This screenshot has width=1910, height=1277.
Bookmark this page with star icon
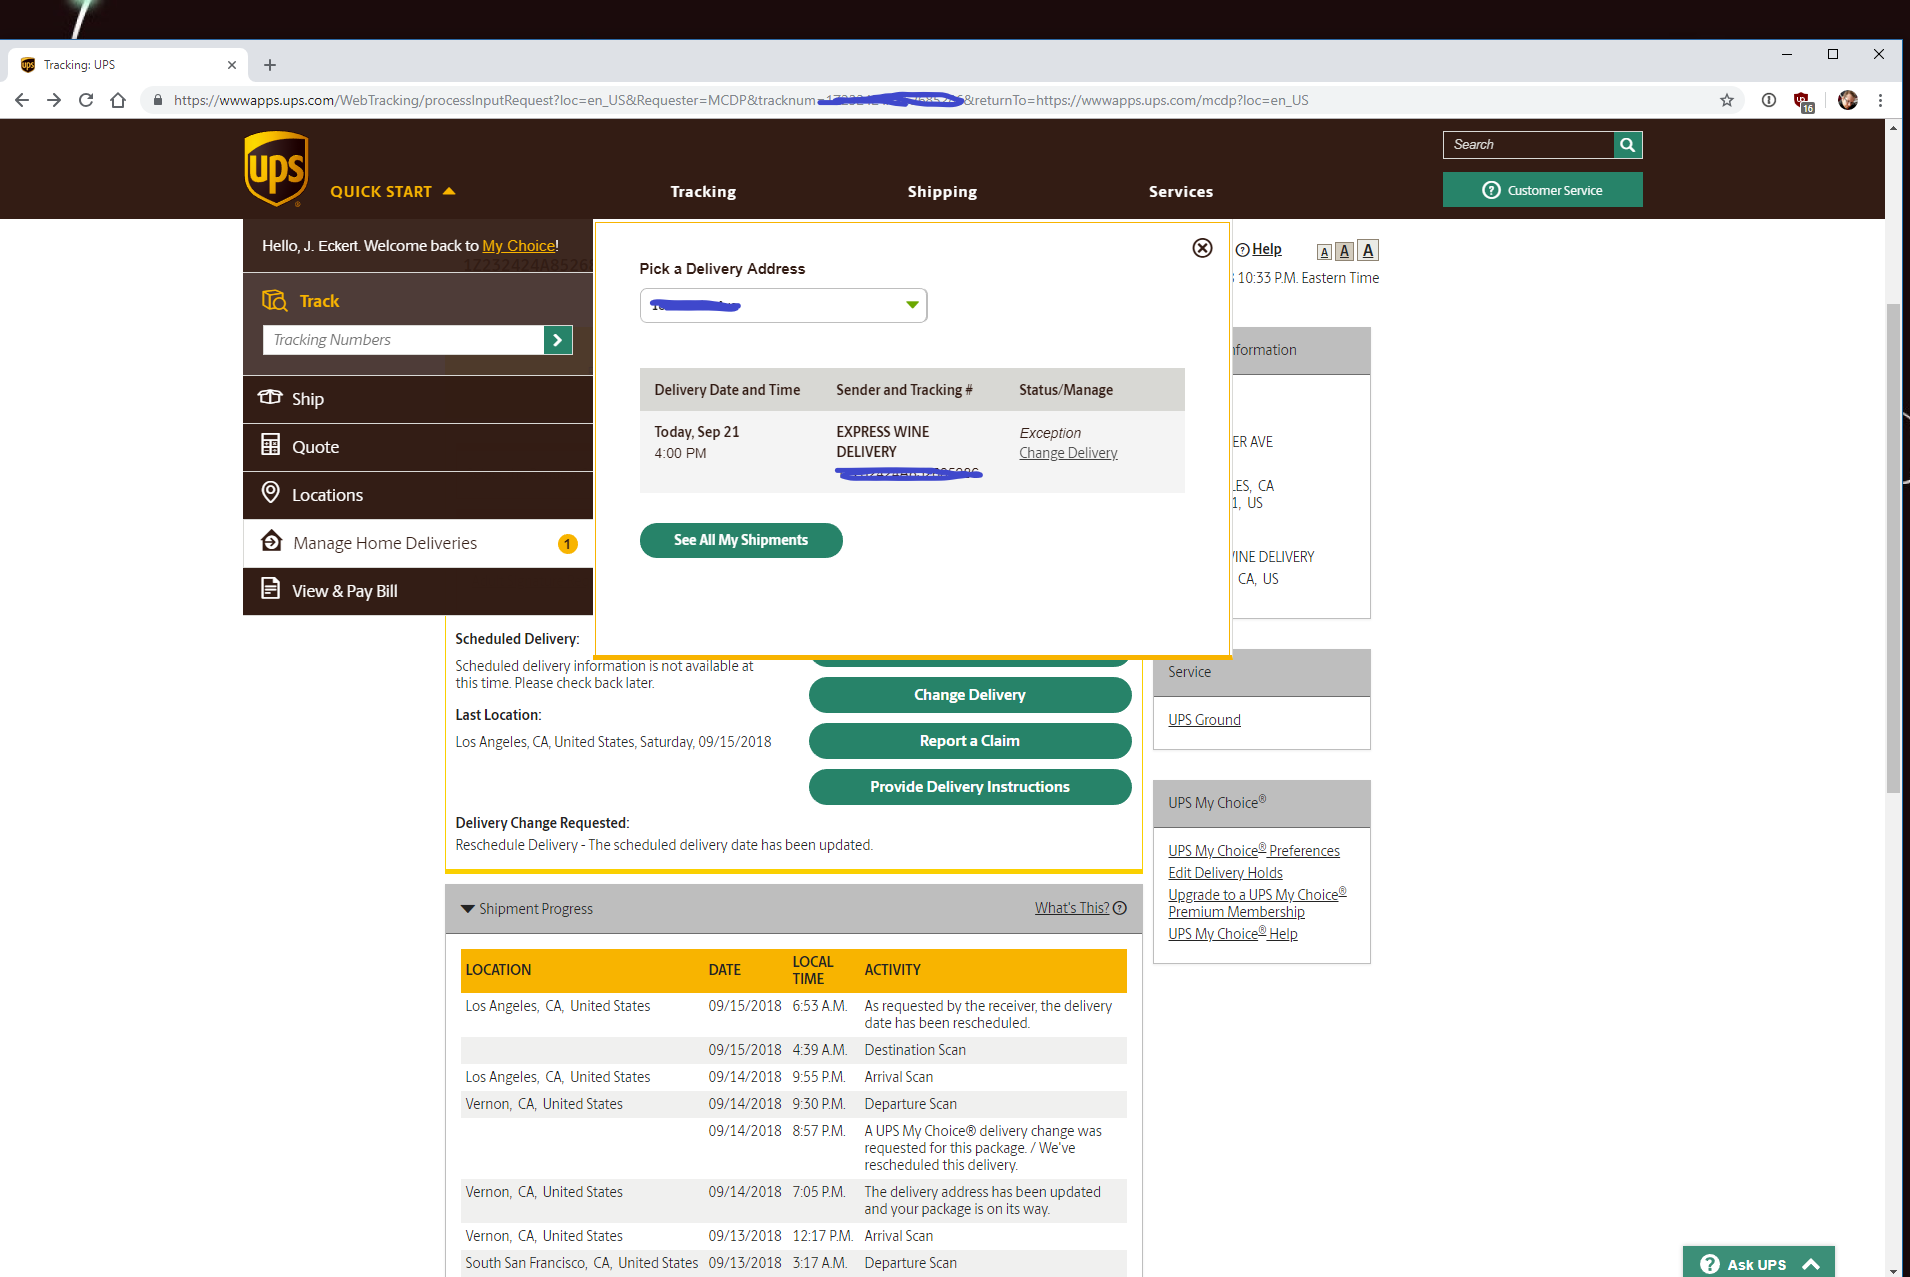[x=1727, y=100]
